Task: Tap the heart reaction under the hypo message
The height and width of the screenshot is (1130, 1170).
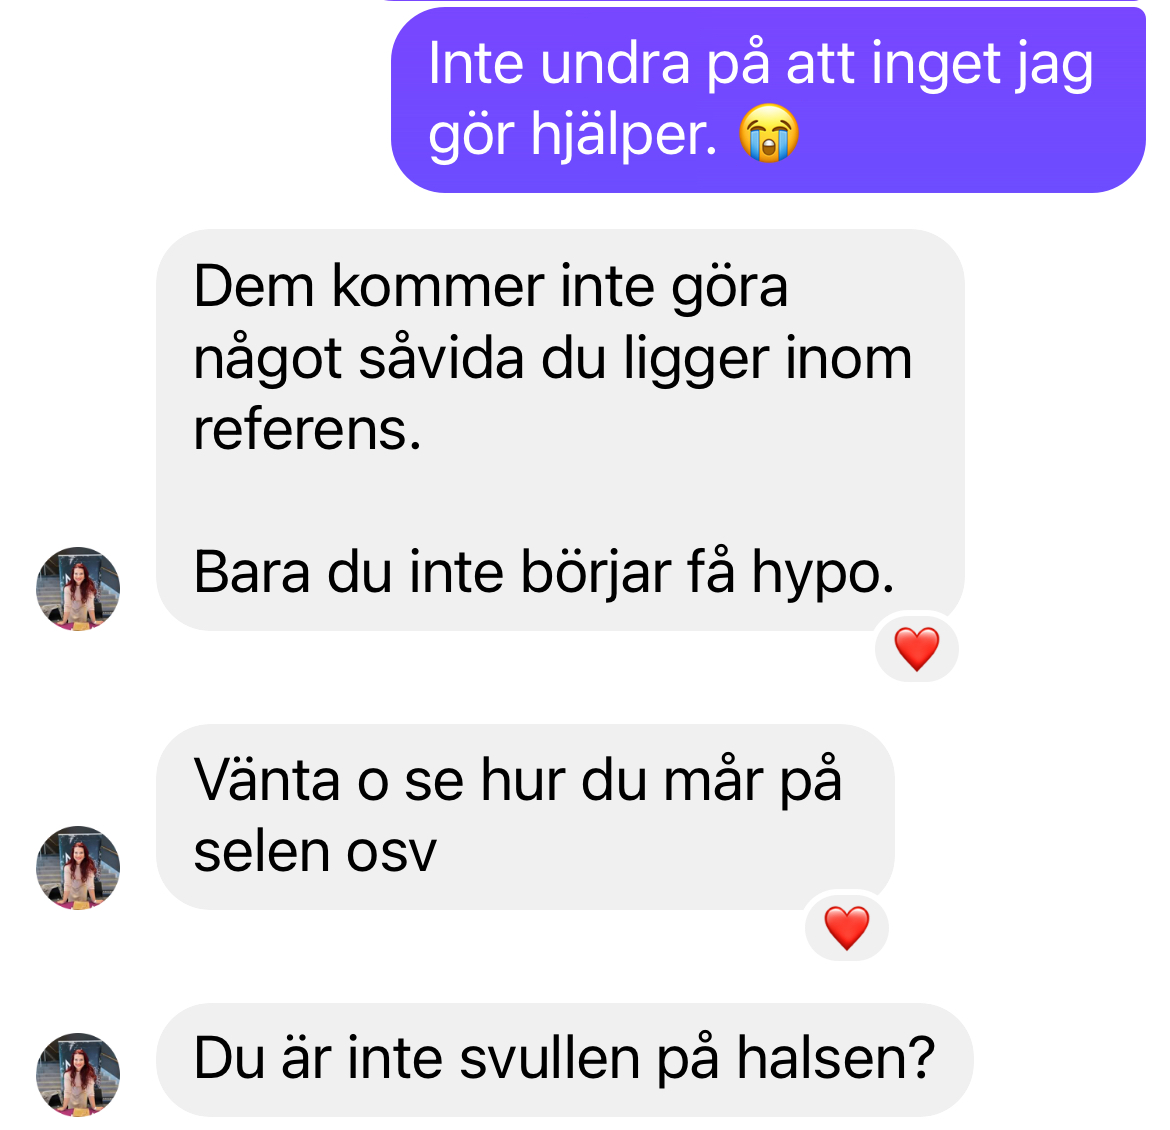Action: tap(916, 649)
